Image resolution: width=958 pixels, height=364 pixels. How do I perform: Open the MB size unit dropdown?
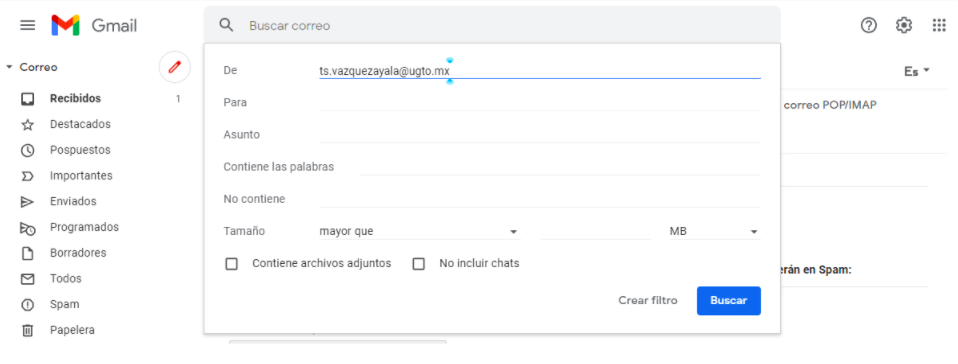coord(714,231)
